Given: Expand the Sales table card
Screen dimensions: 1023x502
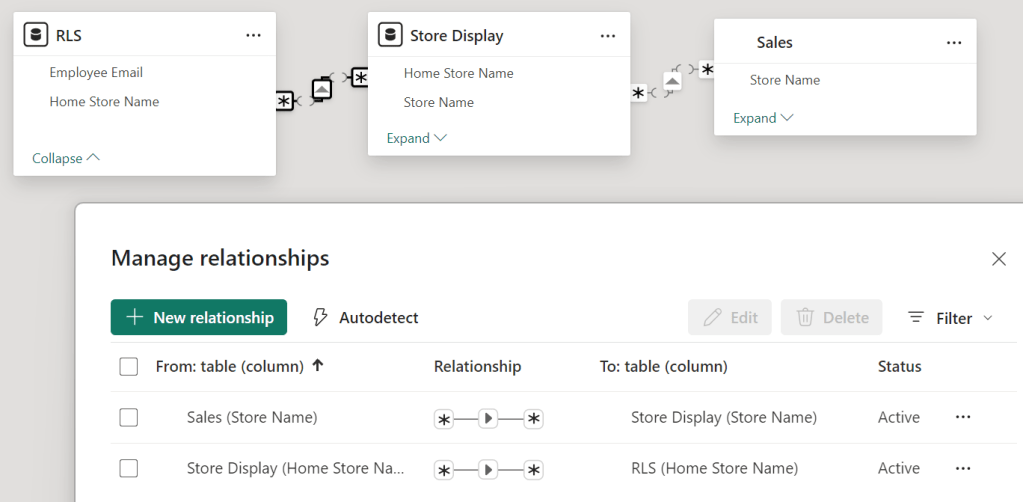Looking at the screenshot, I should click(x=763, y=118).
